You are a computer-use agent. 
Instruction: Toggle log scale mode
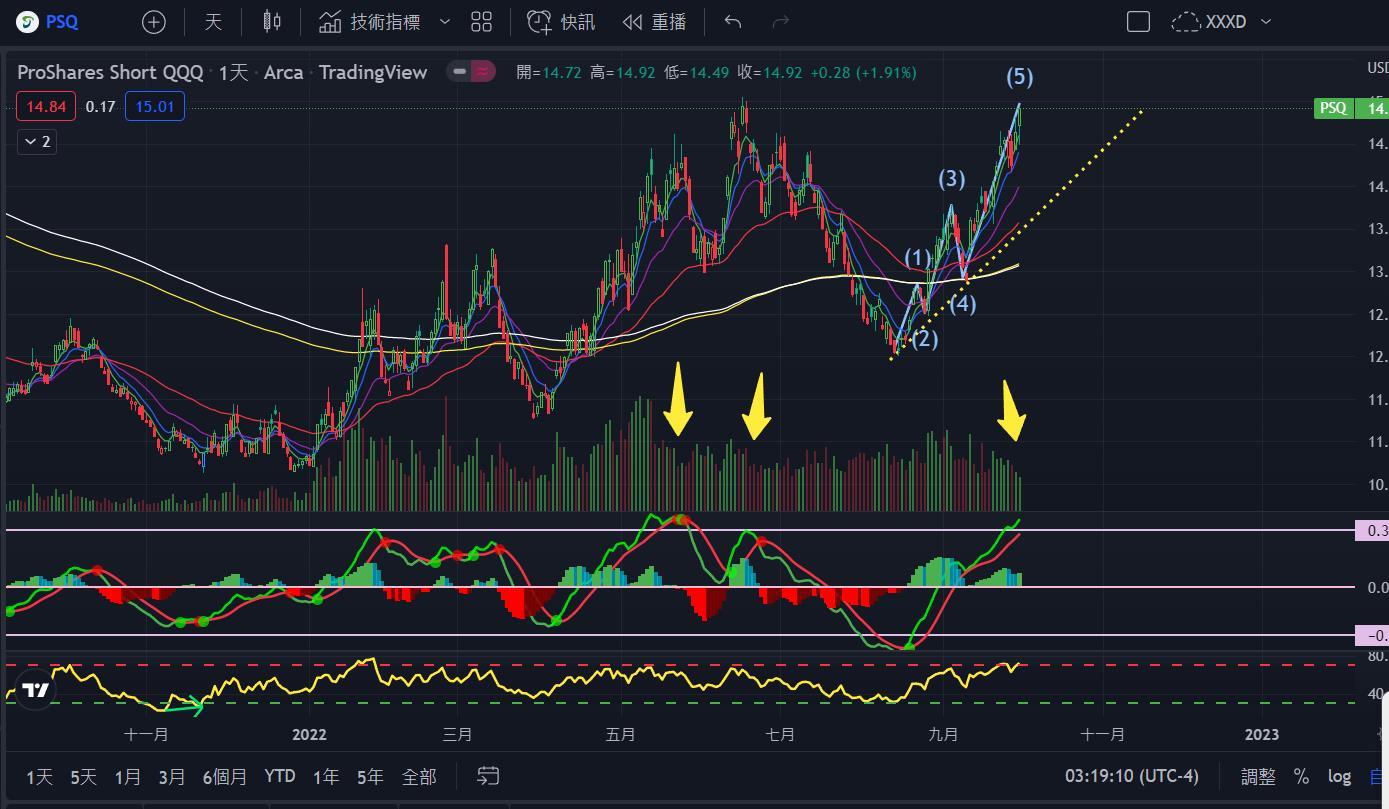pos(1339,776)
